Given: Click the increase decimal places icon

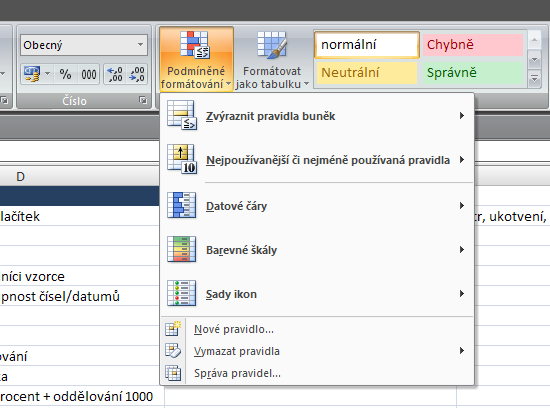Looking at the screenshot, I should click(x=115, y=74).
